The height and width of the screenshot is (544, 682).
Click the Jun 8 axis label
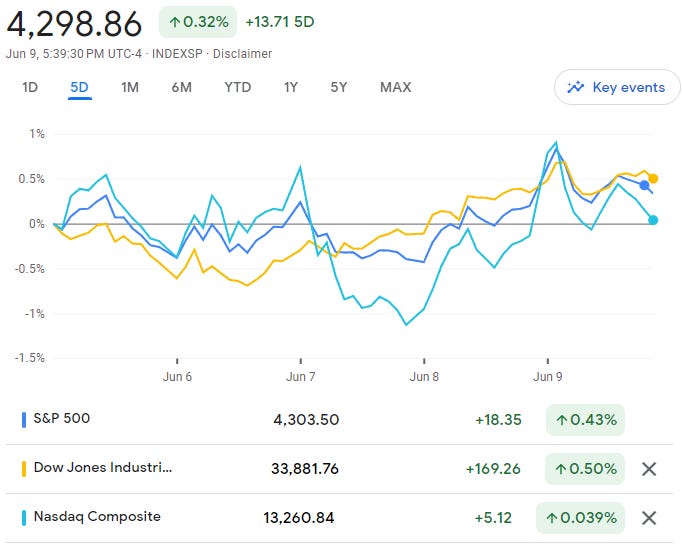[424, 377]
